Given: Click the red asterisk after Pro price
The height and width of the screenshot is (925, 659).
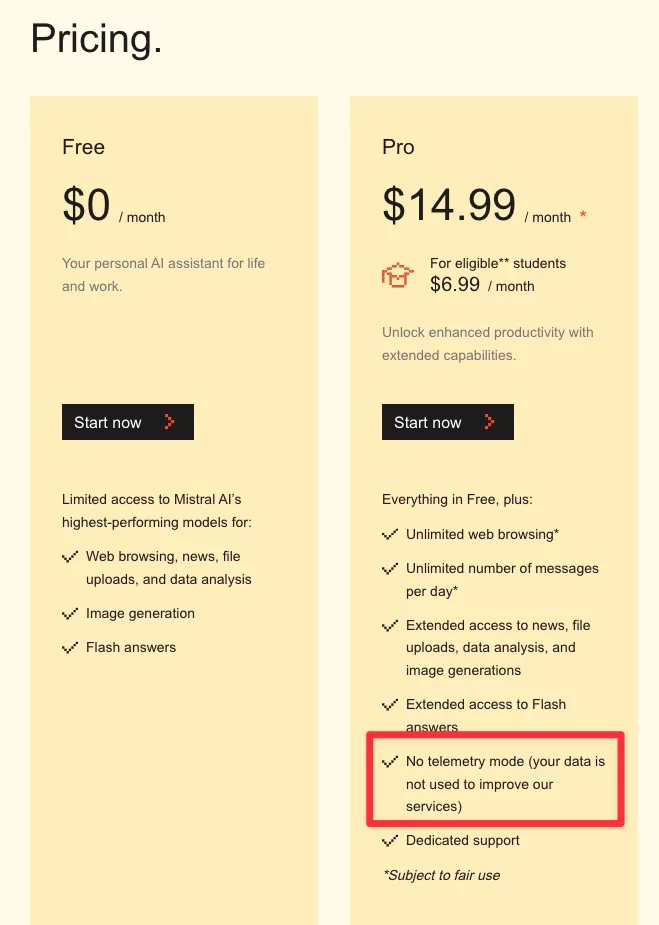Looking at the screenshot, I should [583, 216].
